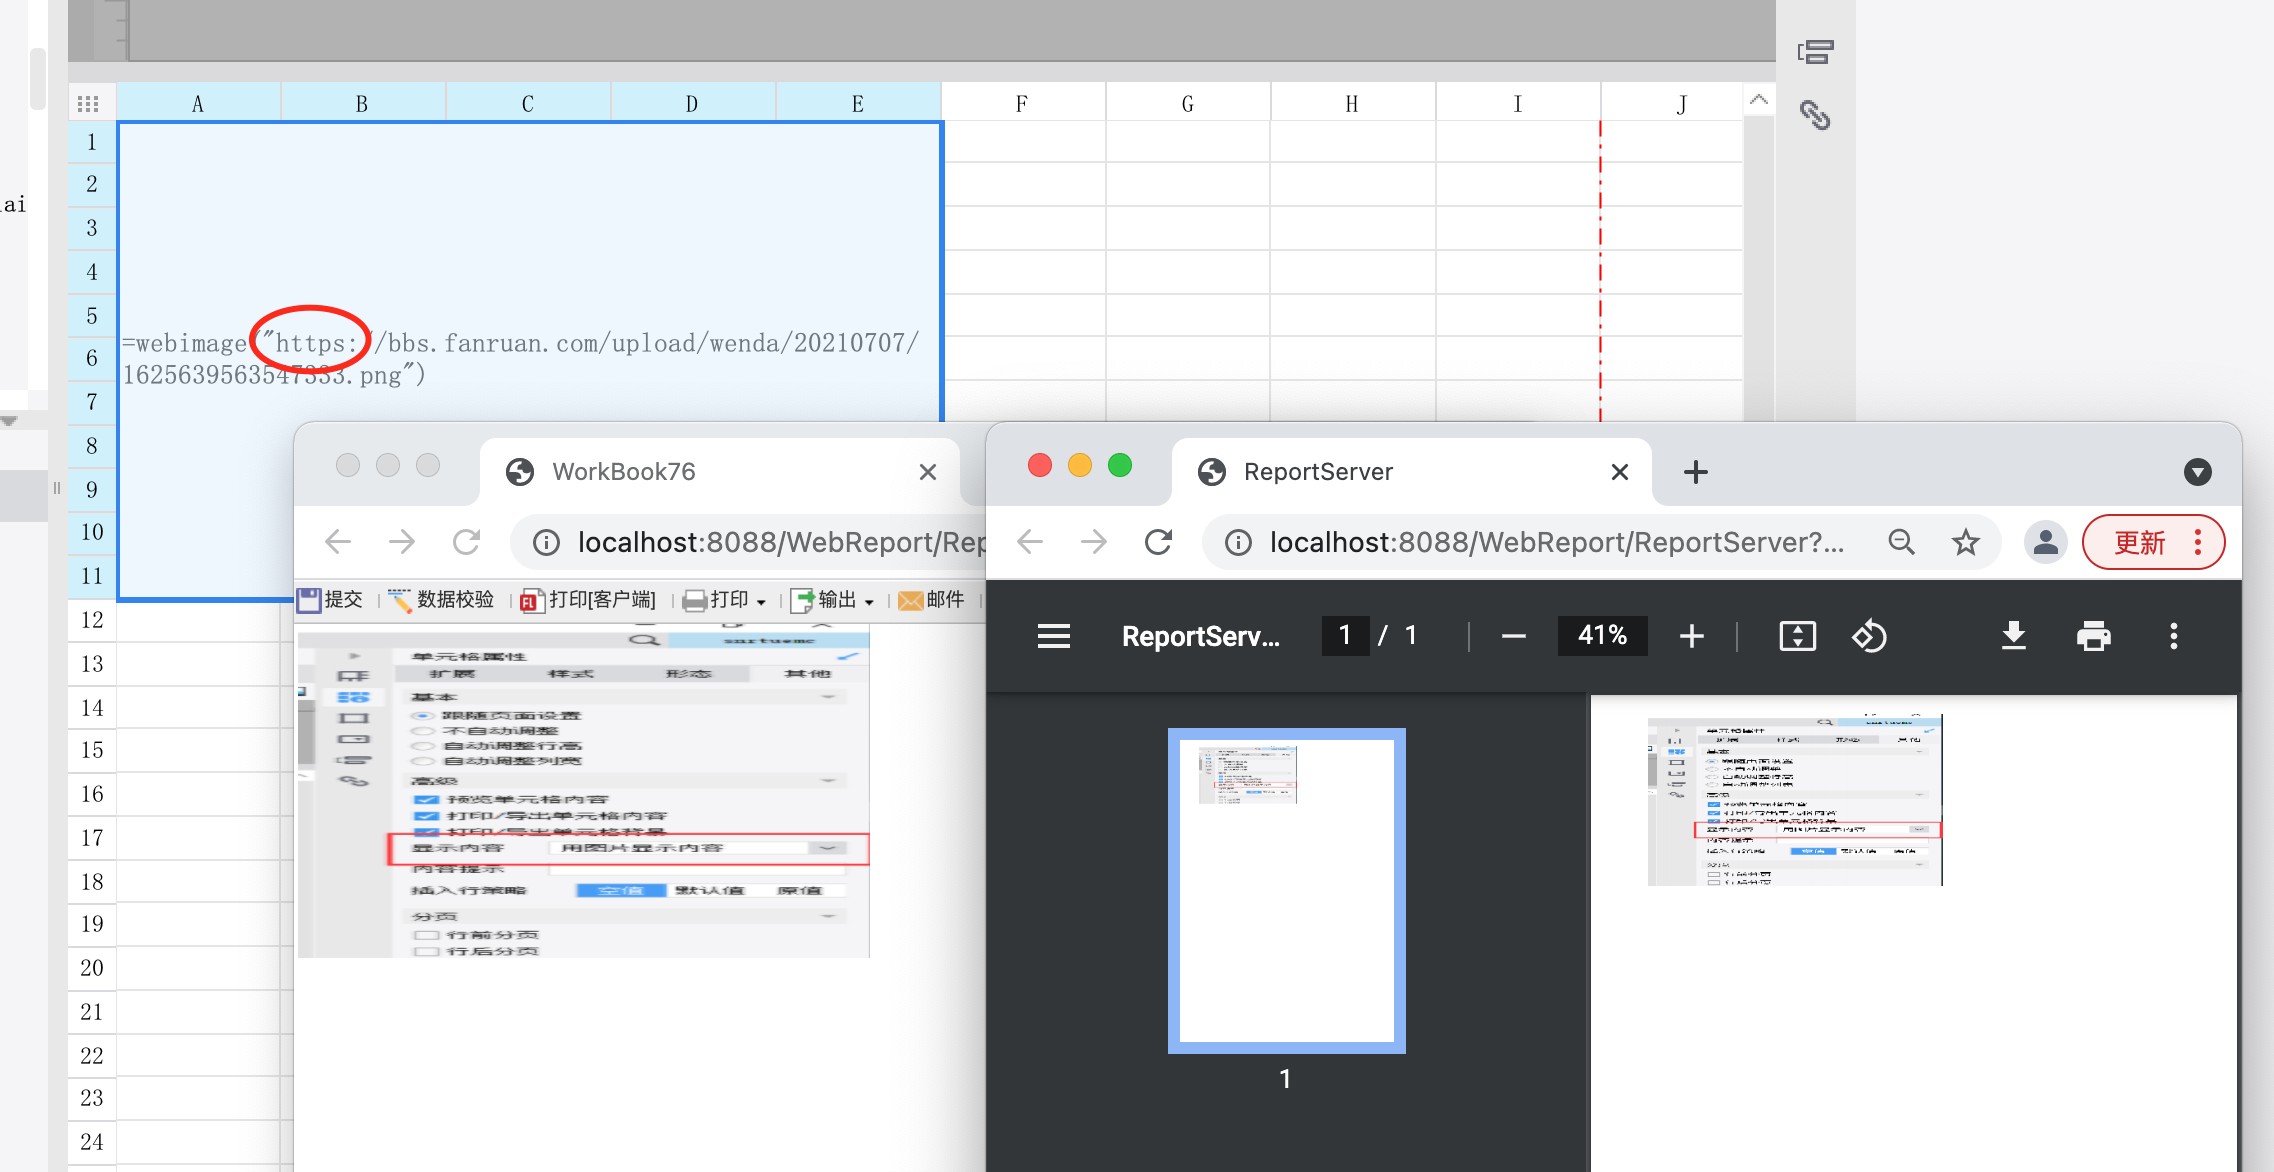
Task: Select column G header
Action: click(1188, 104)
